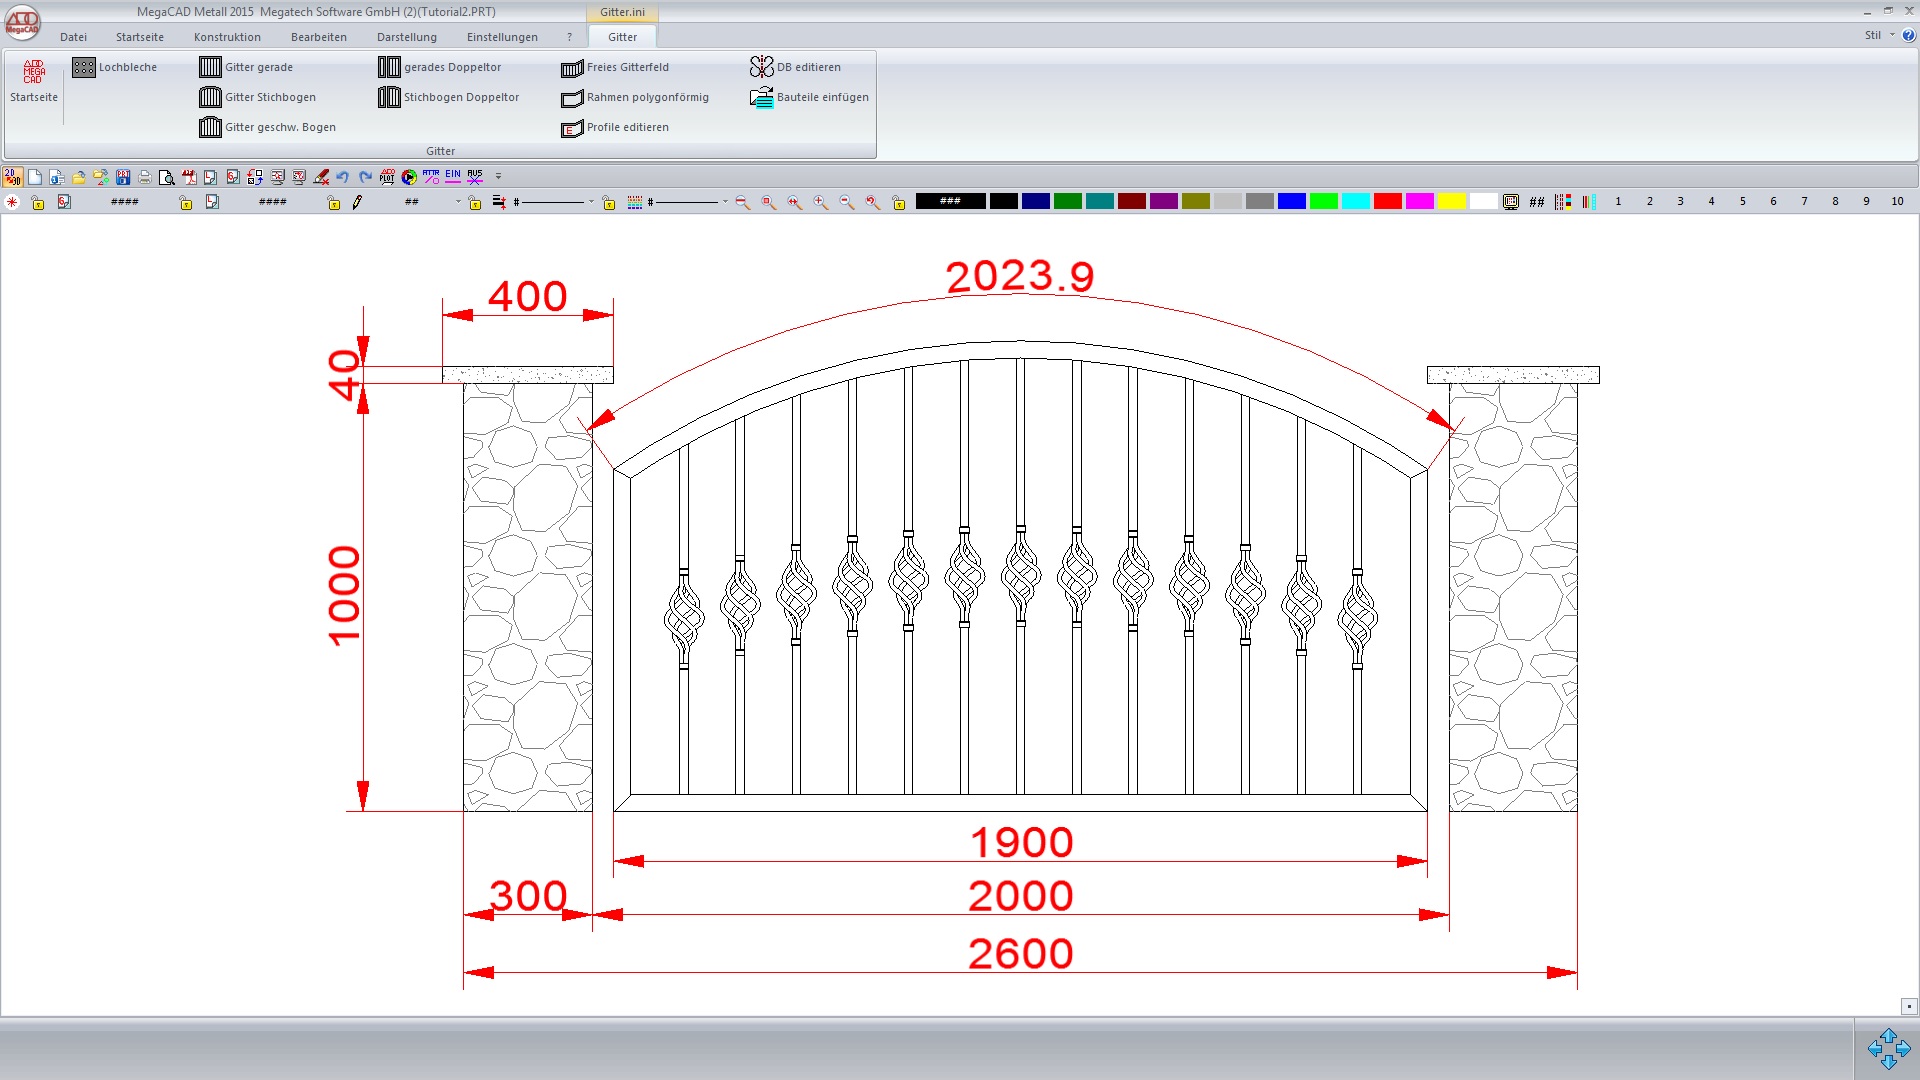Open the Stil dropdown menu
This screenshot has width=1920, height=1080.
(x=1878, y=35)
